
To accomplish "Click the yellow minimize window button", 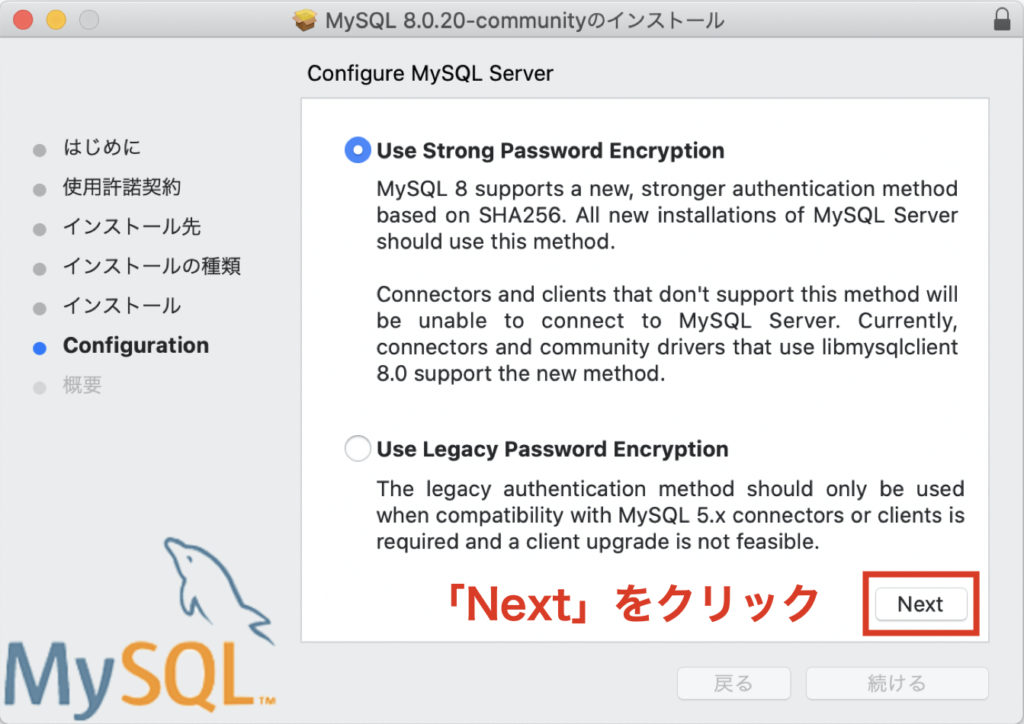I will [56, 20].
